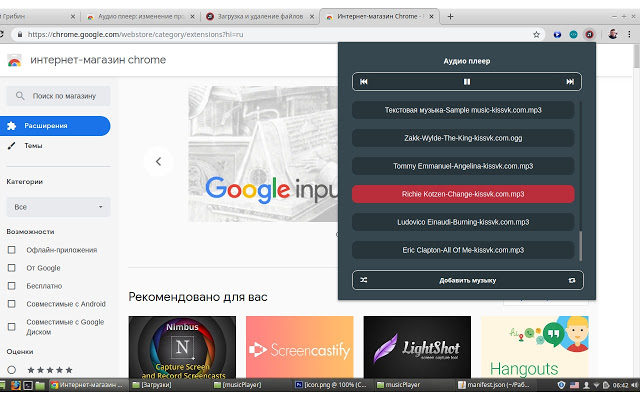The image size is (640, 400).
Task: View site security lock info
Action: [19, 35]
